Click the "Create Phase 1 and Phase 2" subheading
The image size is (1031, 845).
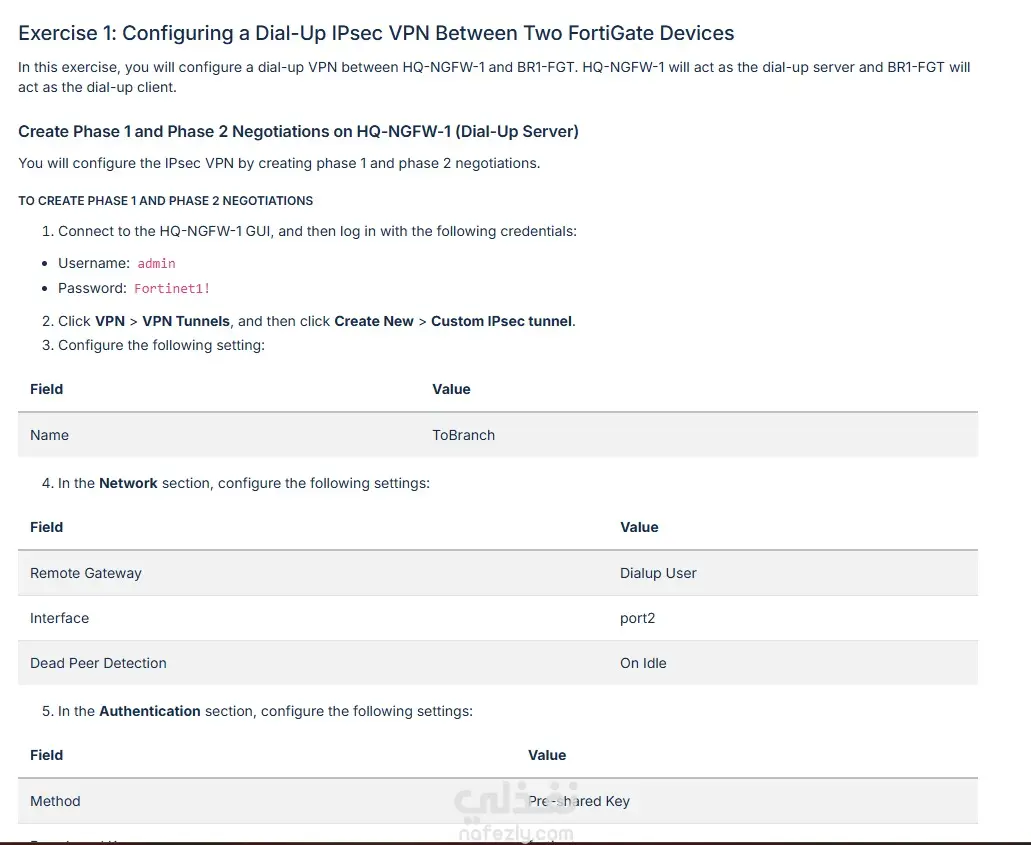coord(298,132)
